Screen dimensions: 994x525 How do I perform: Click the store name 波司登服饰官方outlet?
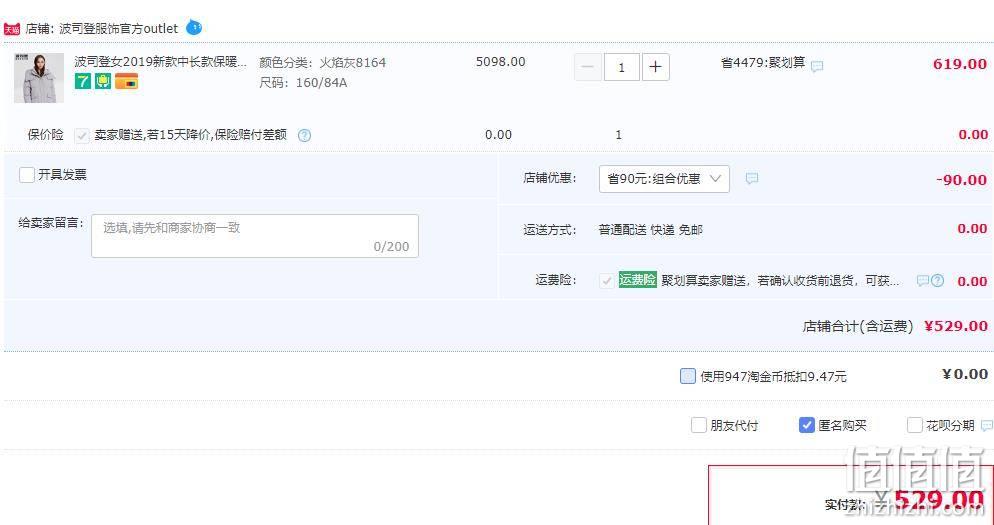pyautogui.click(x=119, y=29)
